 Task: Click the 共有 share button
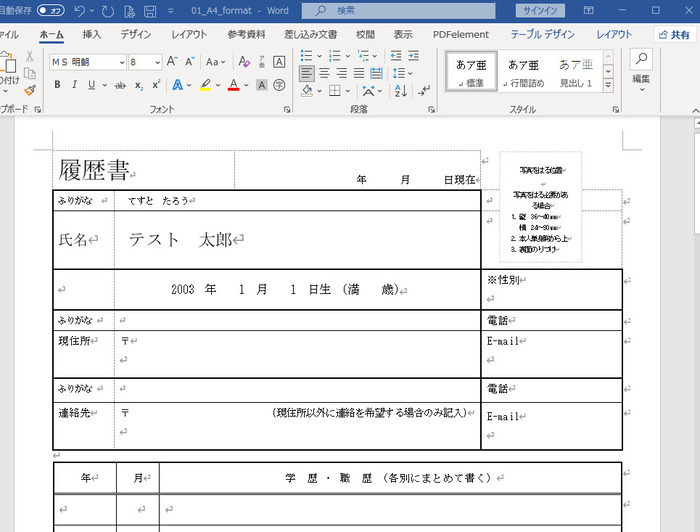coord(674,34)
